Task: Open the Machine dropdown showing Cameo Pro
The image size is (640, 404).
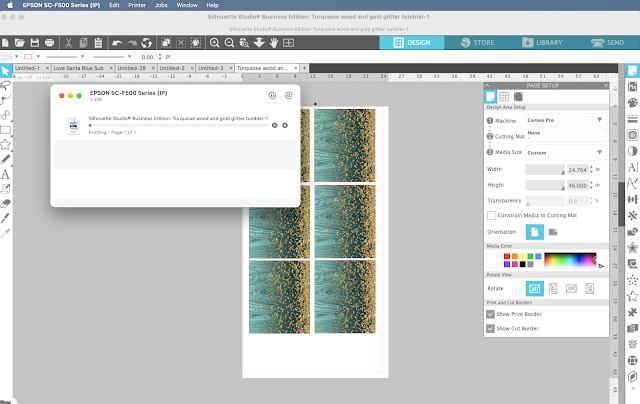Action: pyautogui.click(x=565, y=120)
